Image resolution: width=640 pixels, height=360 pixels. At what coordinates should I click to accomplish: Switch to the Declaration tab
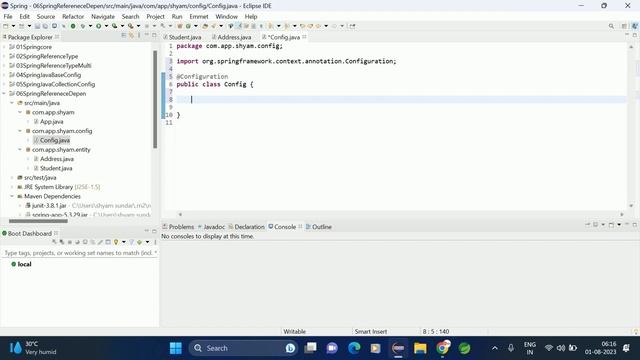pyautogui.click(x=247, y=227)
